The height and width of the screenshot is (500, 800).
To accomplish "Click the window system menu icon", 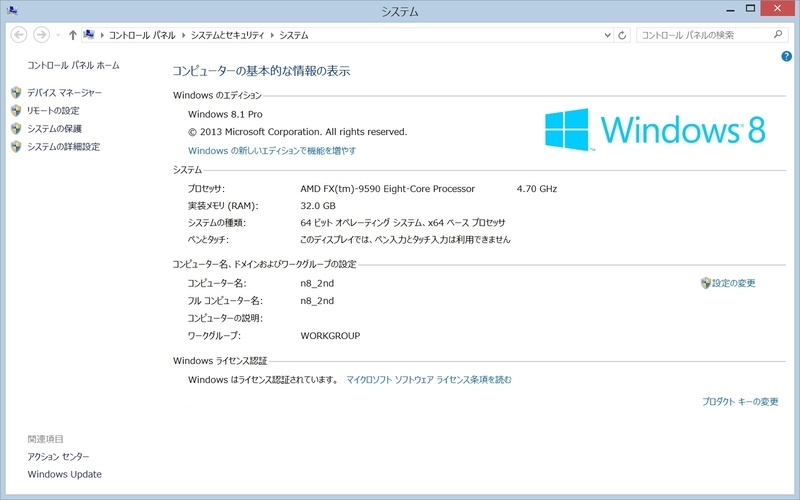I will pos(12,10).
